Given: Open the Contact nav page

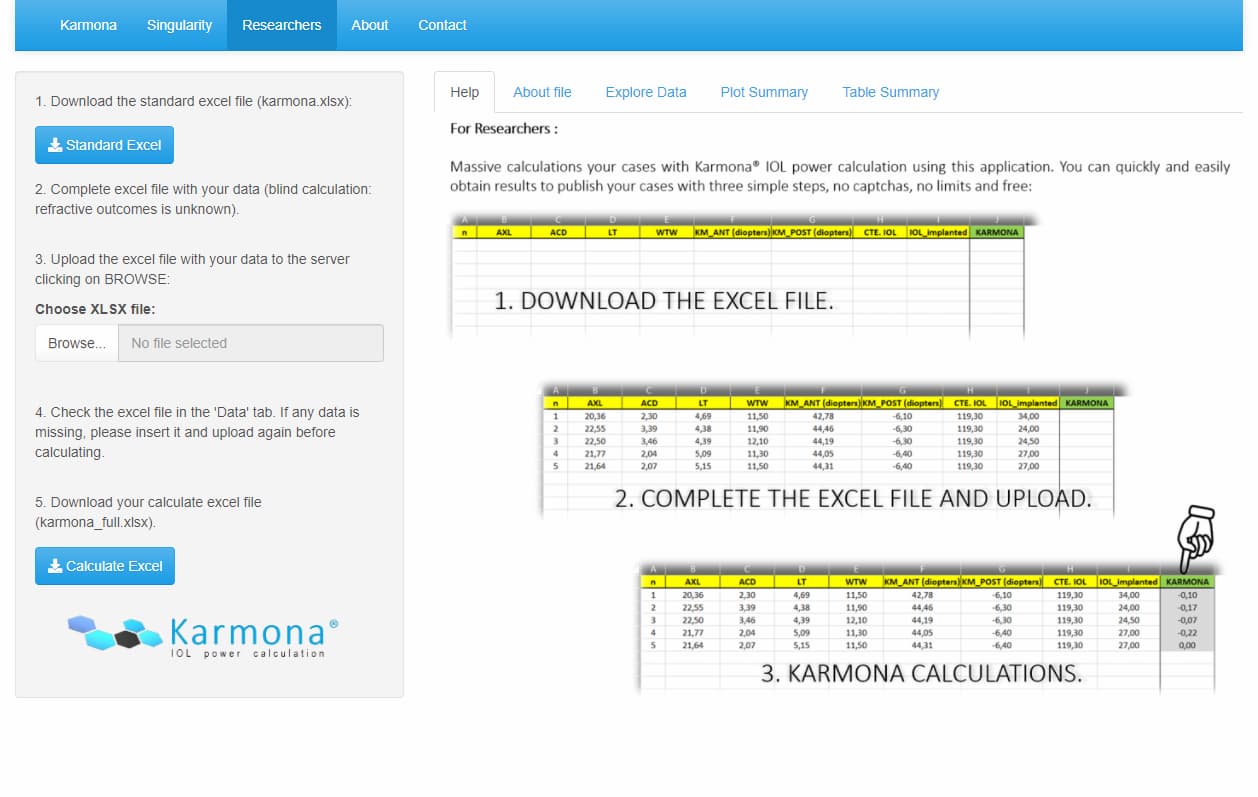Looking at the screenshot, I should coord(442,25).
